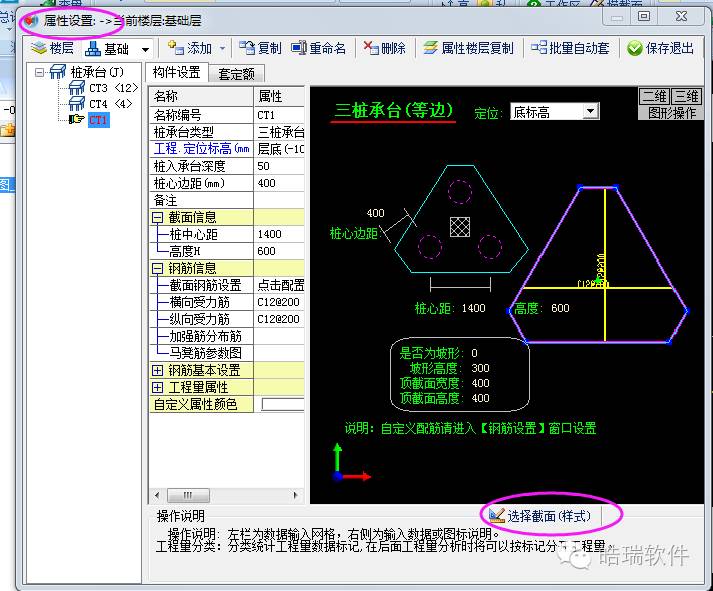Expand the 钢筋基本设置 group
Image resolution: width=713 pixels, height=591 pixels.
point(157,371)
